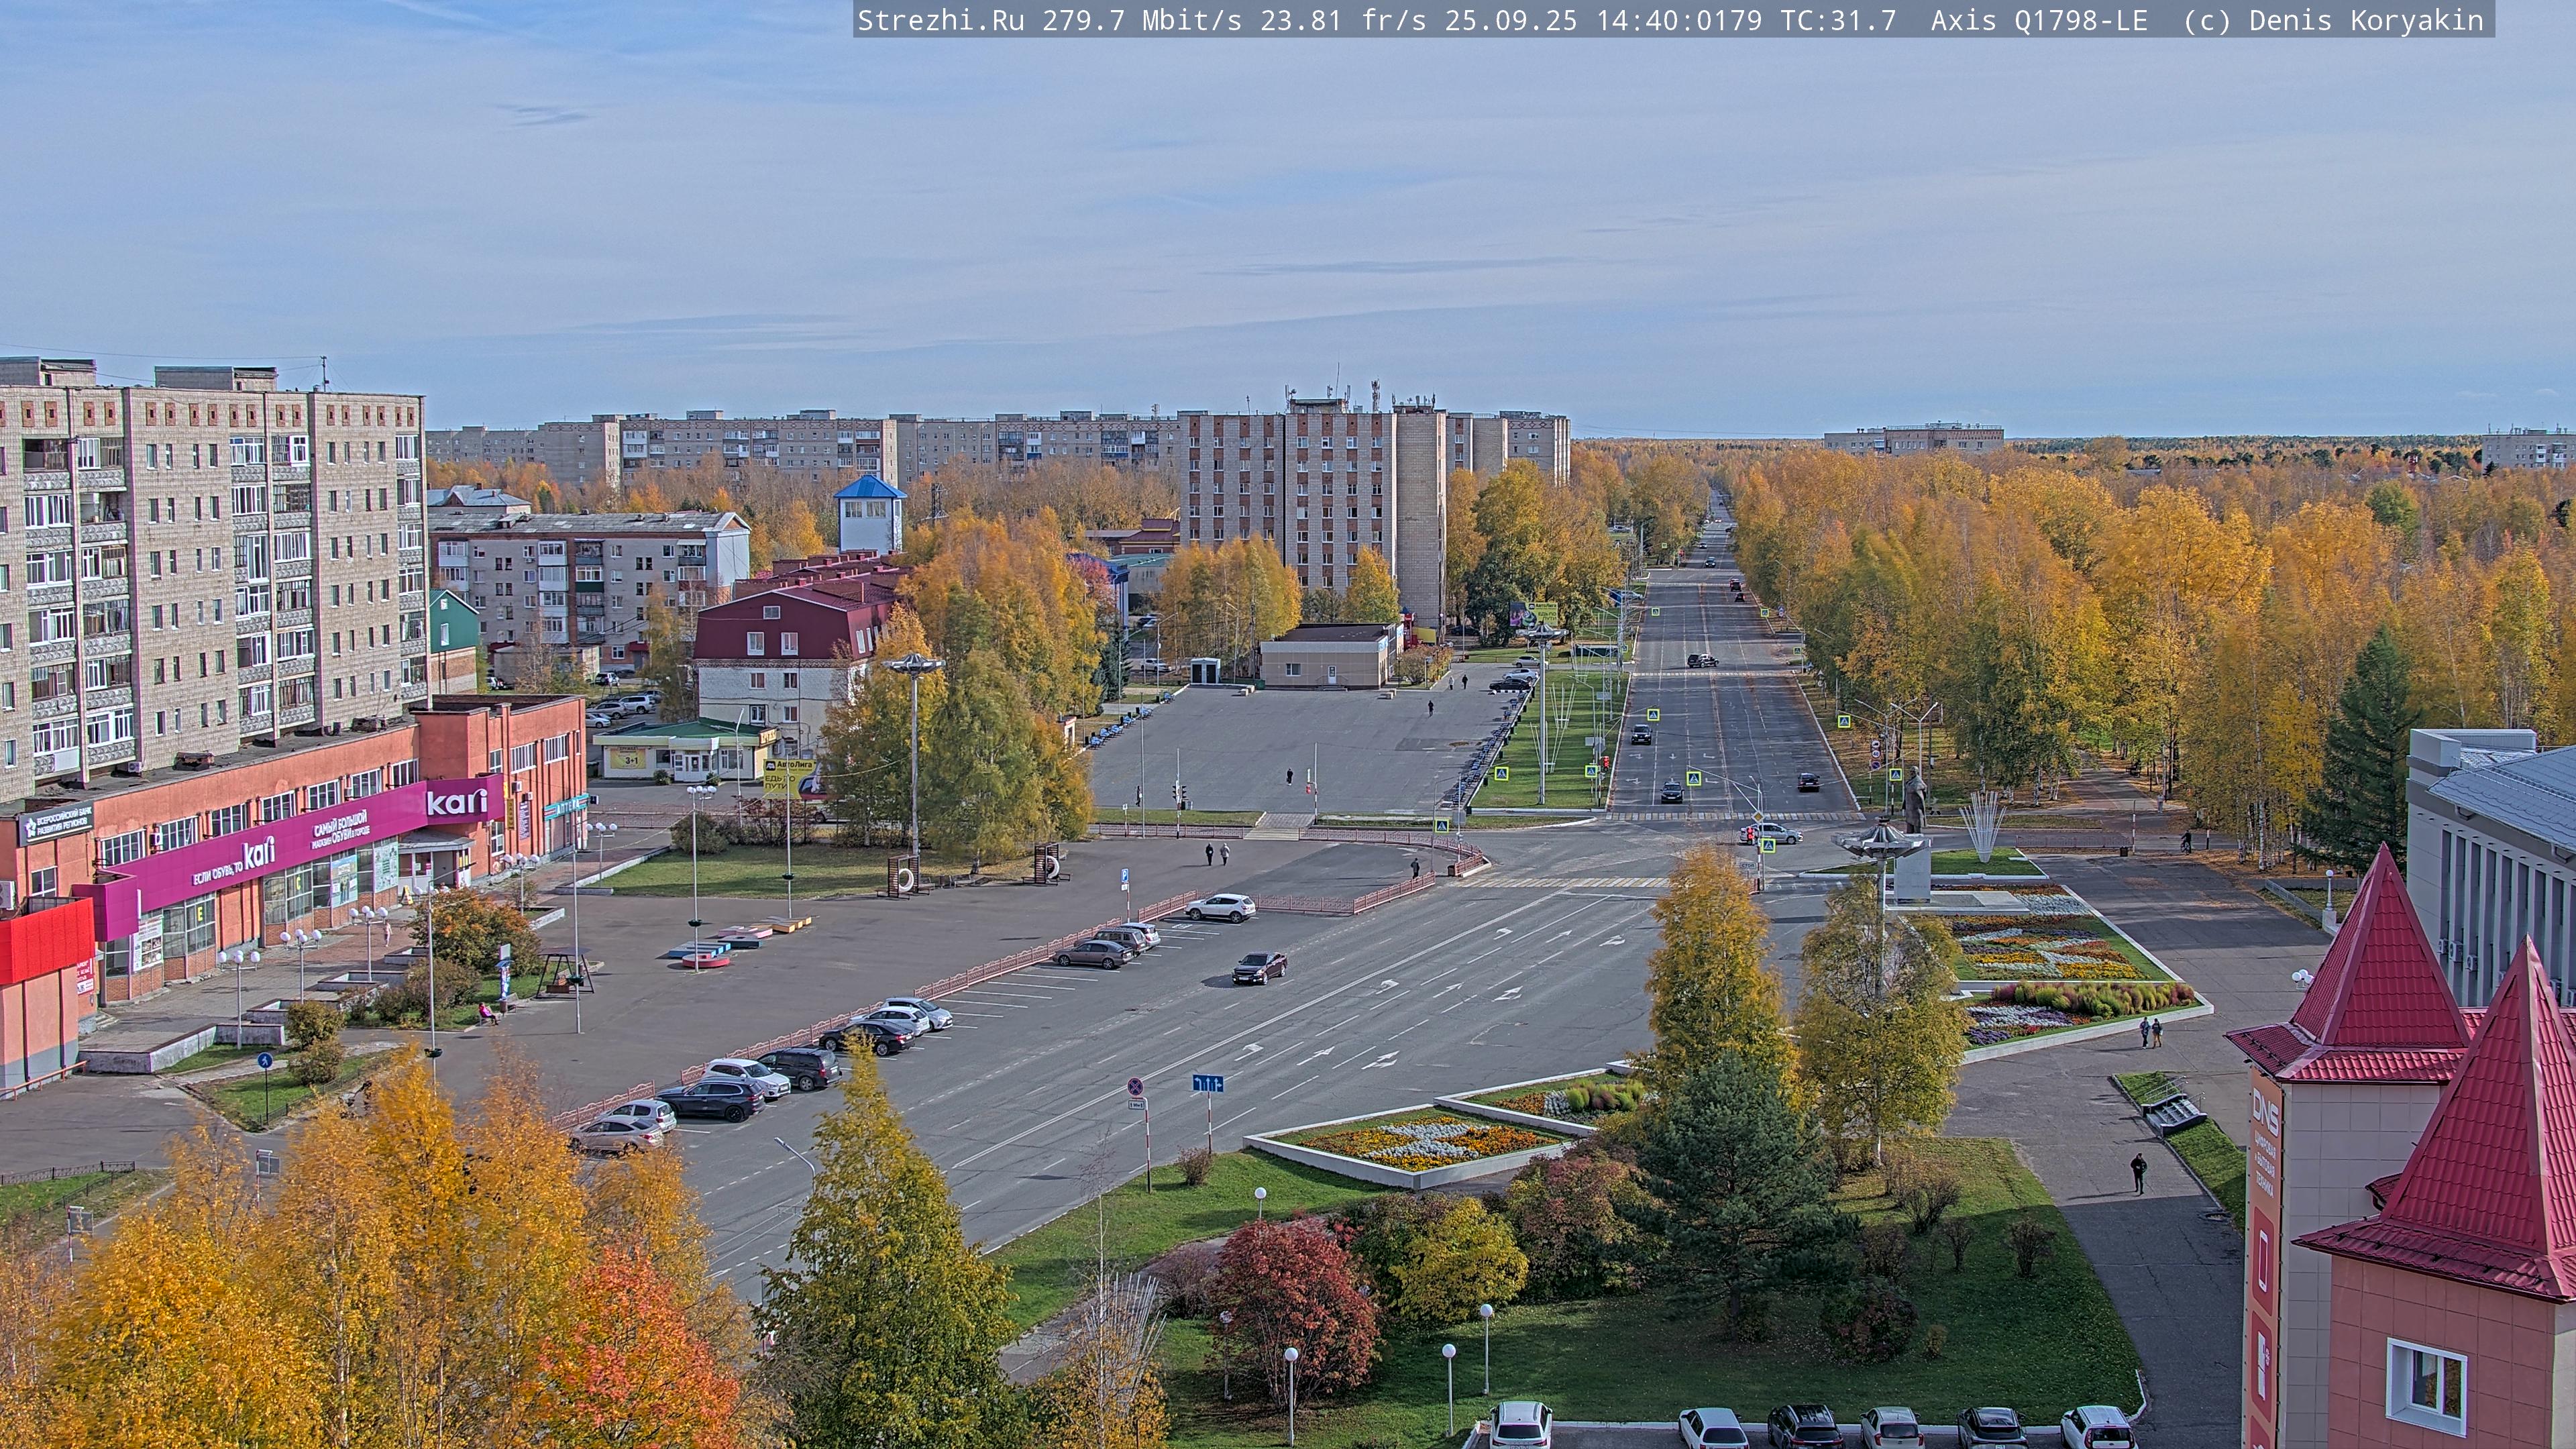Viewport: 2576px width, 1449px height.
Task: Click the person in pink on bench
Action: [x=487, y=1013]
